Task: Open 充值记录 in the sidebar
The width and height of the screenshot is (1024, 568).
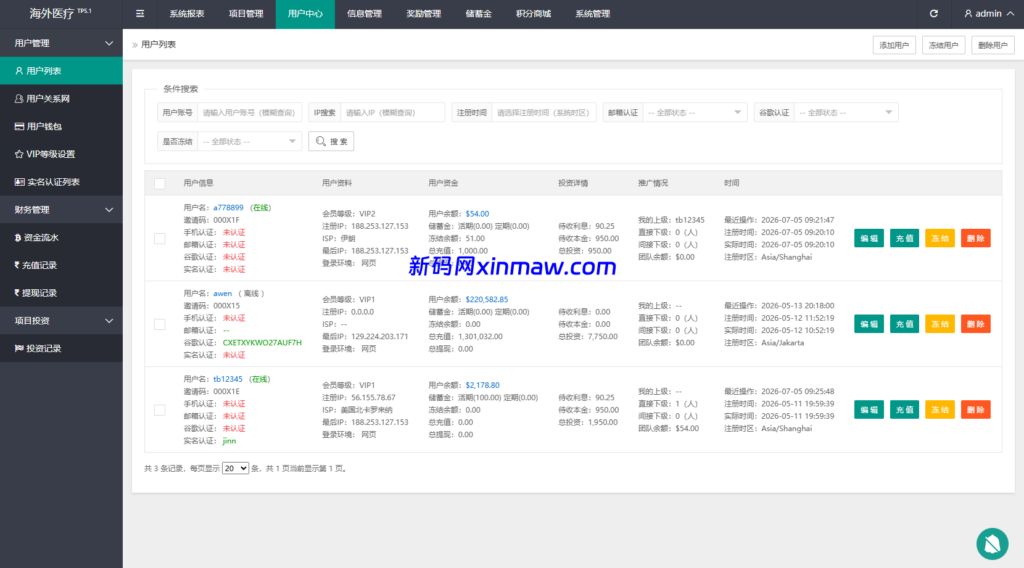Action: click(61, 265)
